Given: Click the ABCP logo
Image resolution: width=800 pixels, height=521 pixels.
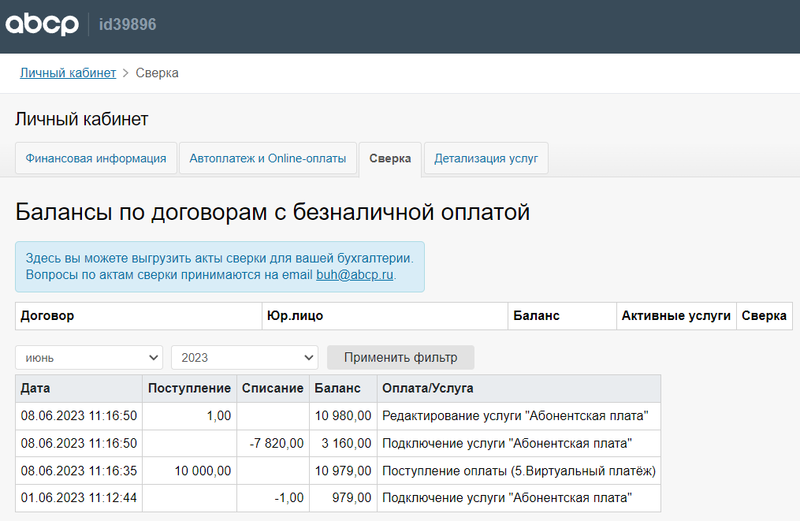Looking at the screenshot, I should [42, 25].
